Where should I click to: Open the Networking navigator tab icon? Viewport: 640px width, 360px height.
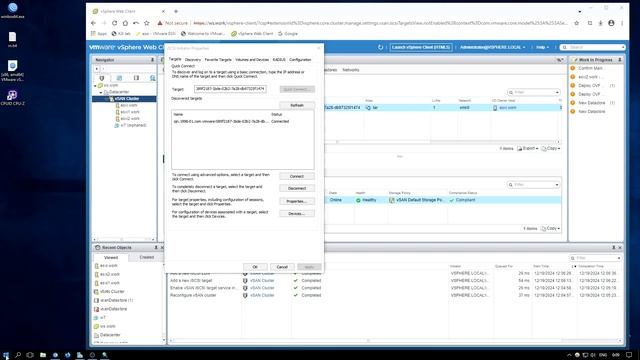click(x=153, y=78)
